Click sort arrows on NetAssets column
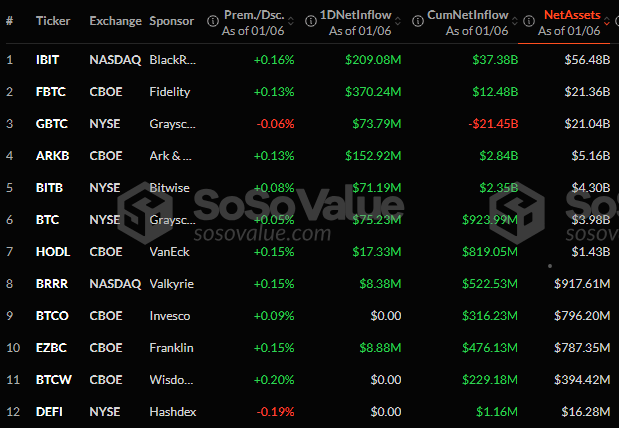This screenshot has height=428, width=619. click(x=607, y=21)
